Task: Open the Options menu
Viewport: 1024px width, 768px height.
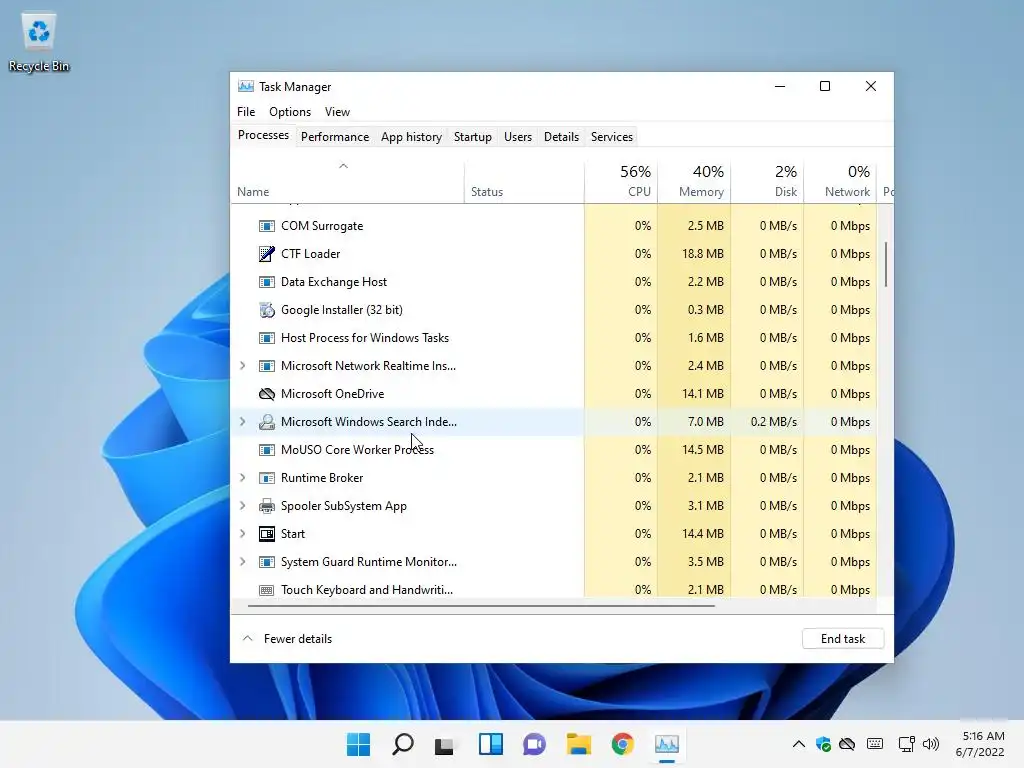Action: point(290,112)
